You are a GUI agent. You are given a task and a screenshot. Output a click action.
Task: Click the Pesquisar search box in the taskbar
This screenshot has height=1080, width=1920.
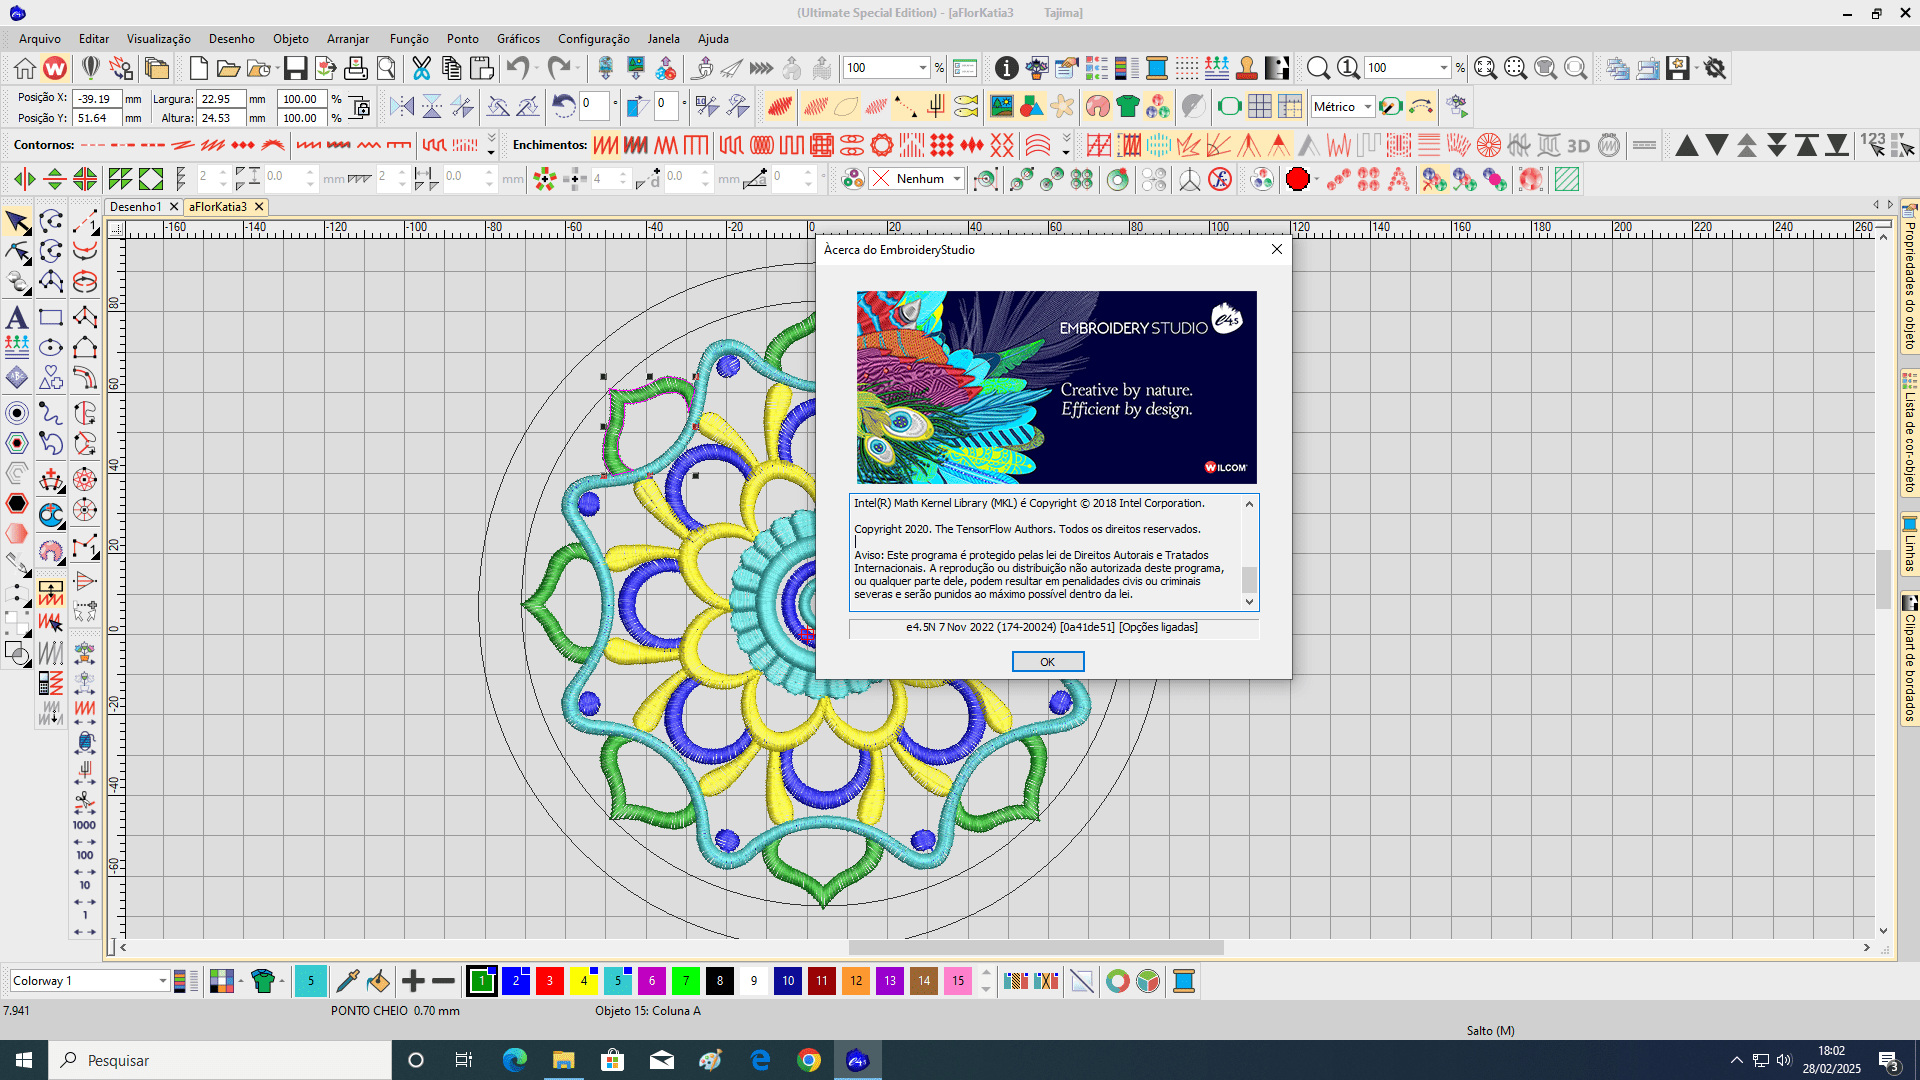pos(220,1059)
